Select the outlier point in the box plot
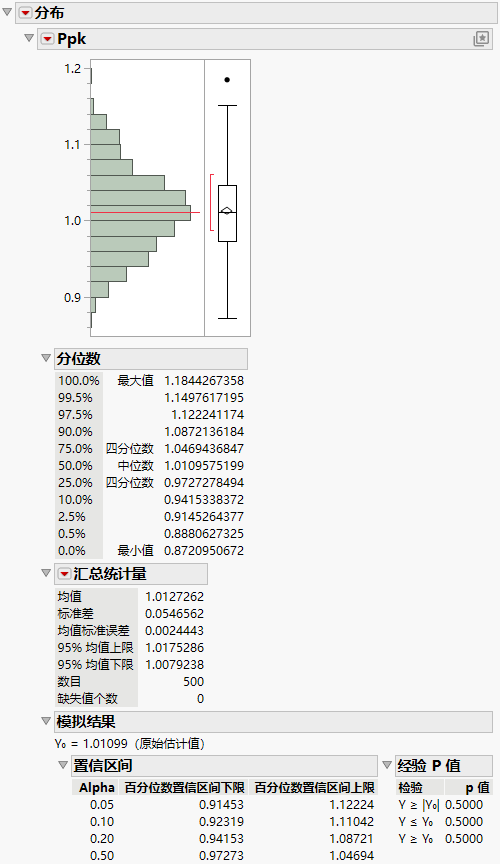This screenshot has height=864, width=500. point(227,80)
